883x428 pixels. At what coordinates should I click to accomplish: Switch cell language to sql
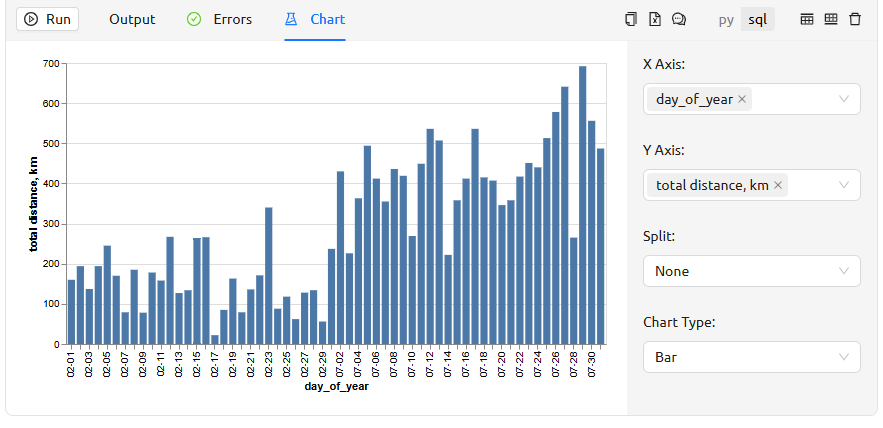point(757,19)
